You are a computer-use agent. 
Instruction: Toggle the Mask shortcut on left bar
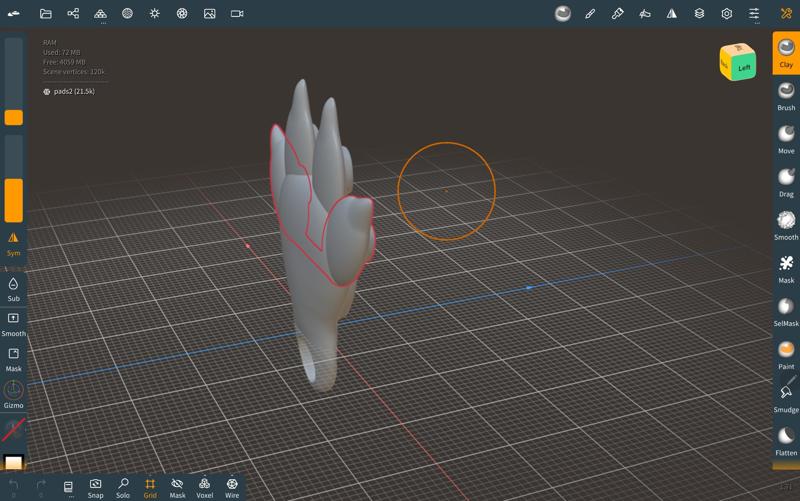coord(13,360)
